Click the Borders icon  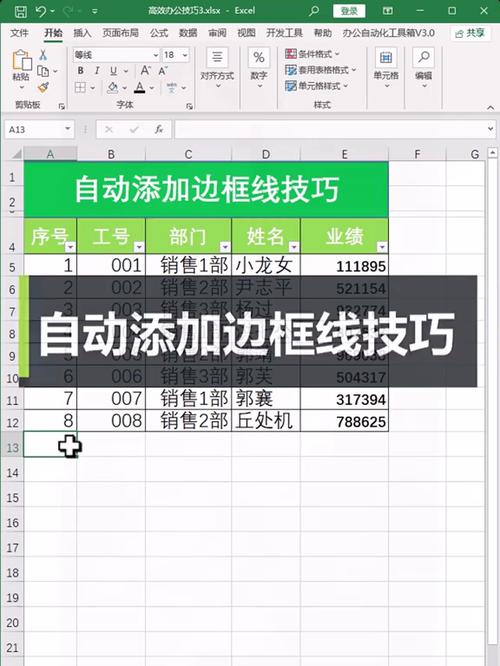pos(80,87)
